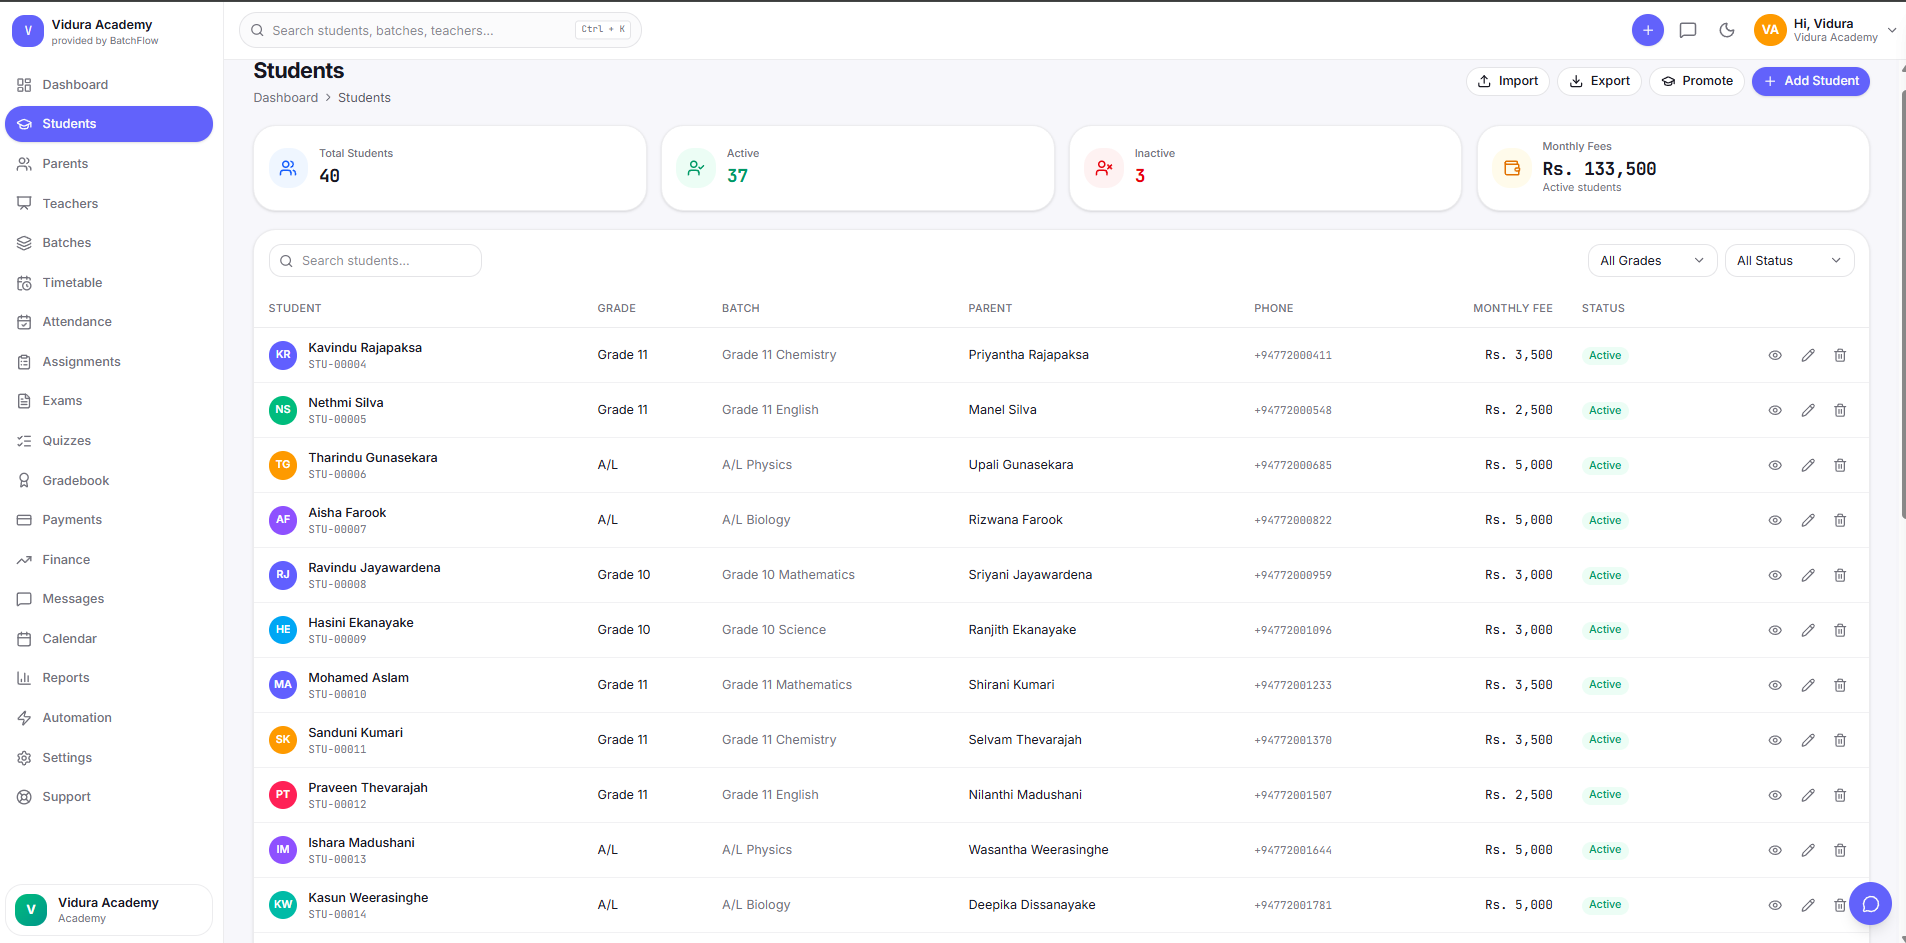Delete Mohamed Aslam using trash icon
Screen dimensions: 1906x943
tap(1840, 685)
